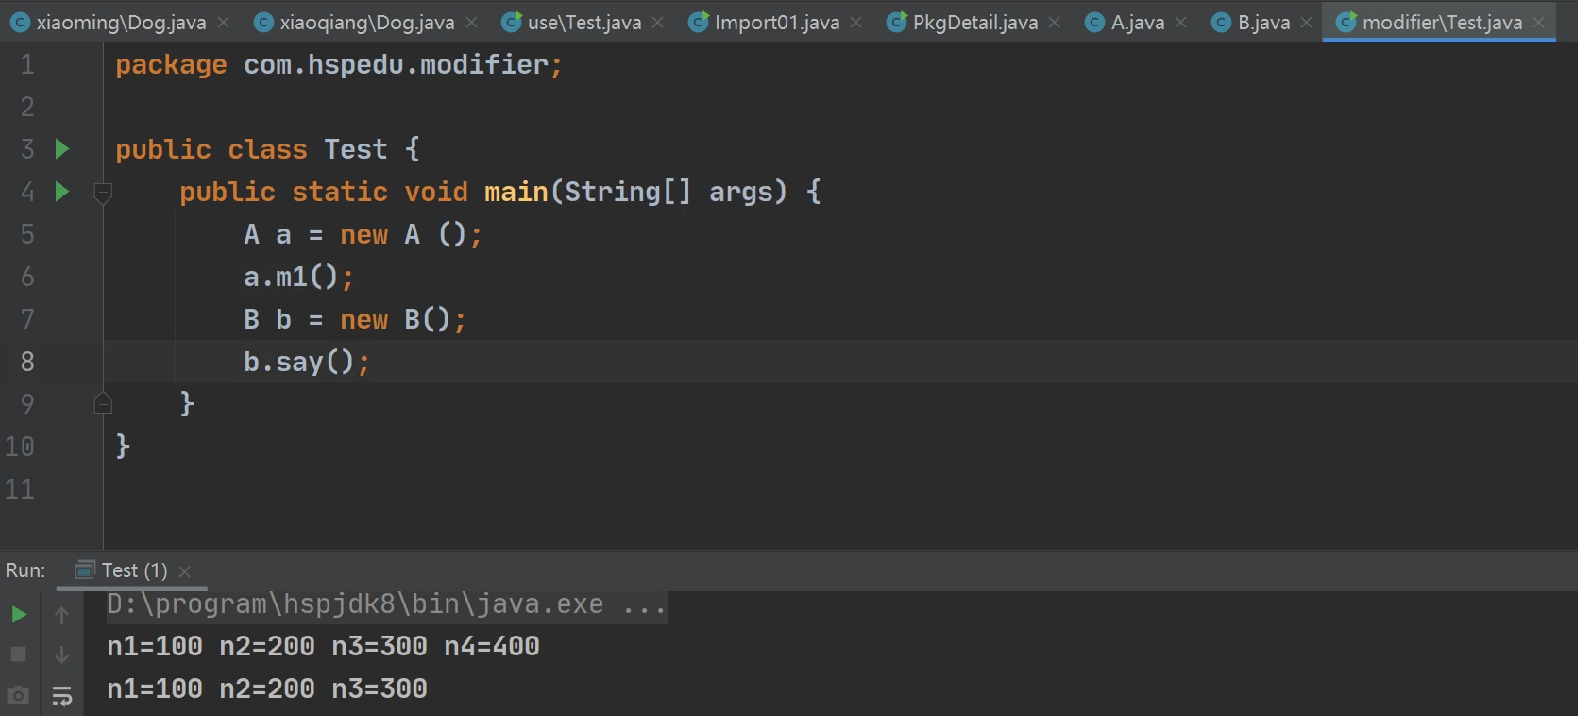Viewport: 1578px width, 716px height.
Task: Click line number 11 in gutter
Action: coord(20,489)
